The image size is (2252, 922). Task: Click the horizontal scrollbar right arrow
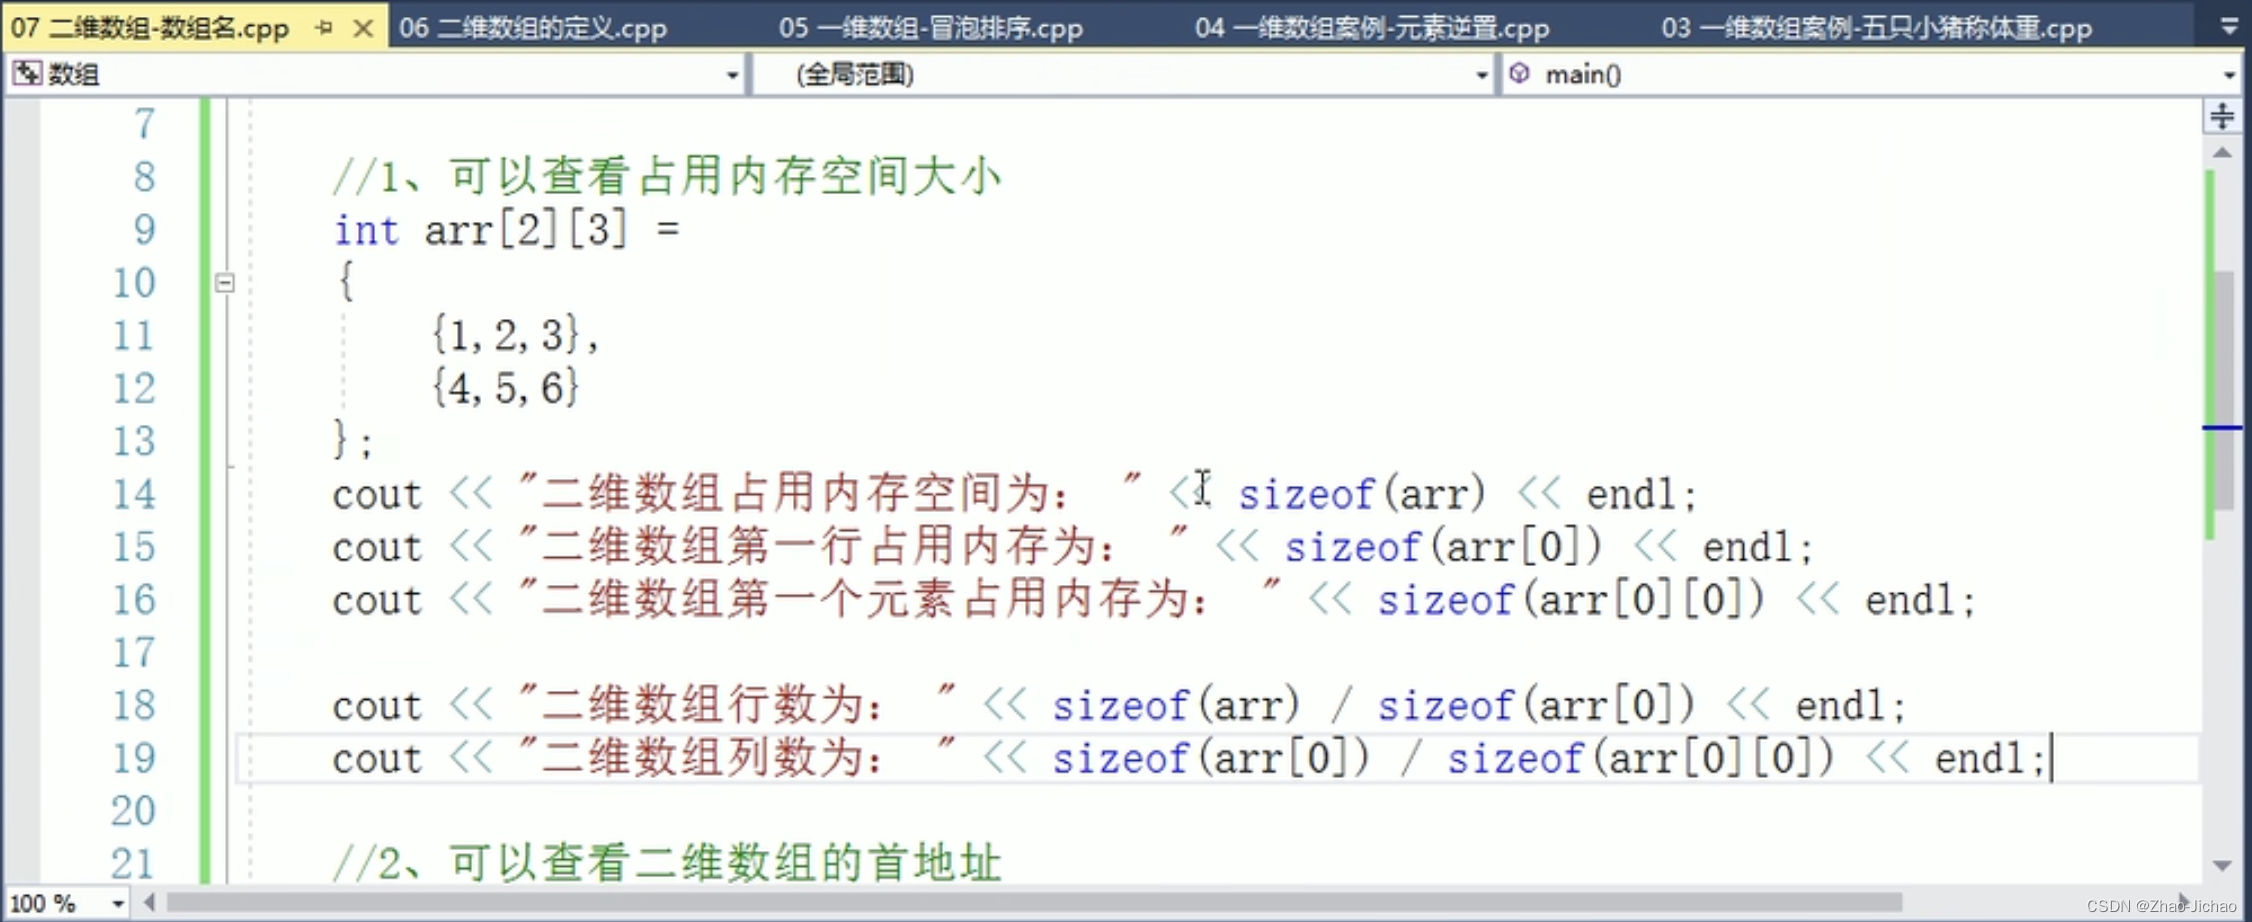2183,901
